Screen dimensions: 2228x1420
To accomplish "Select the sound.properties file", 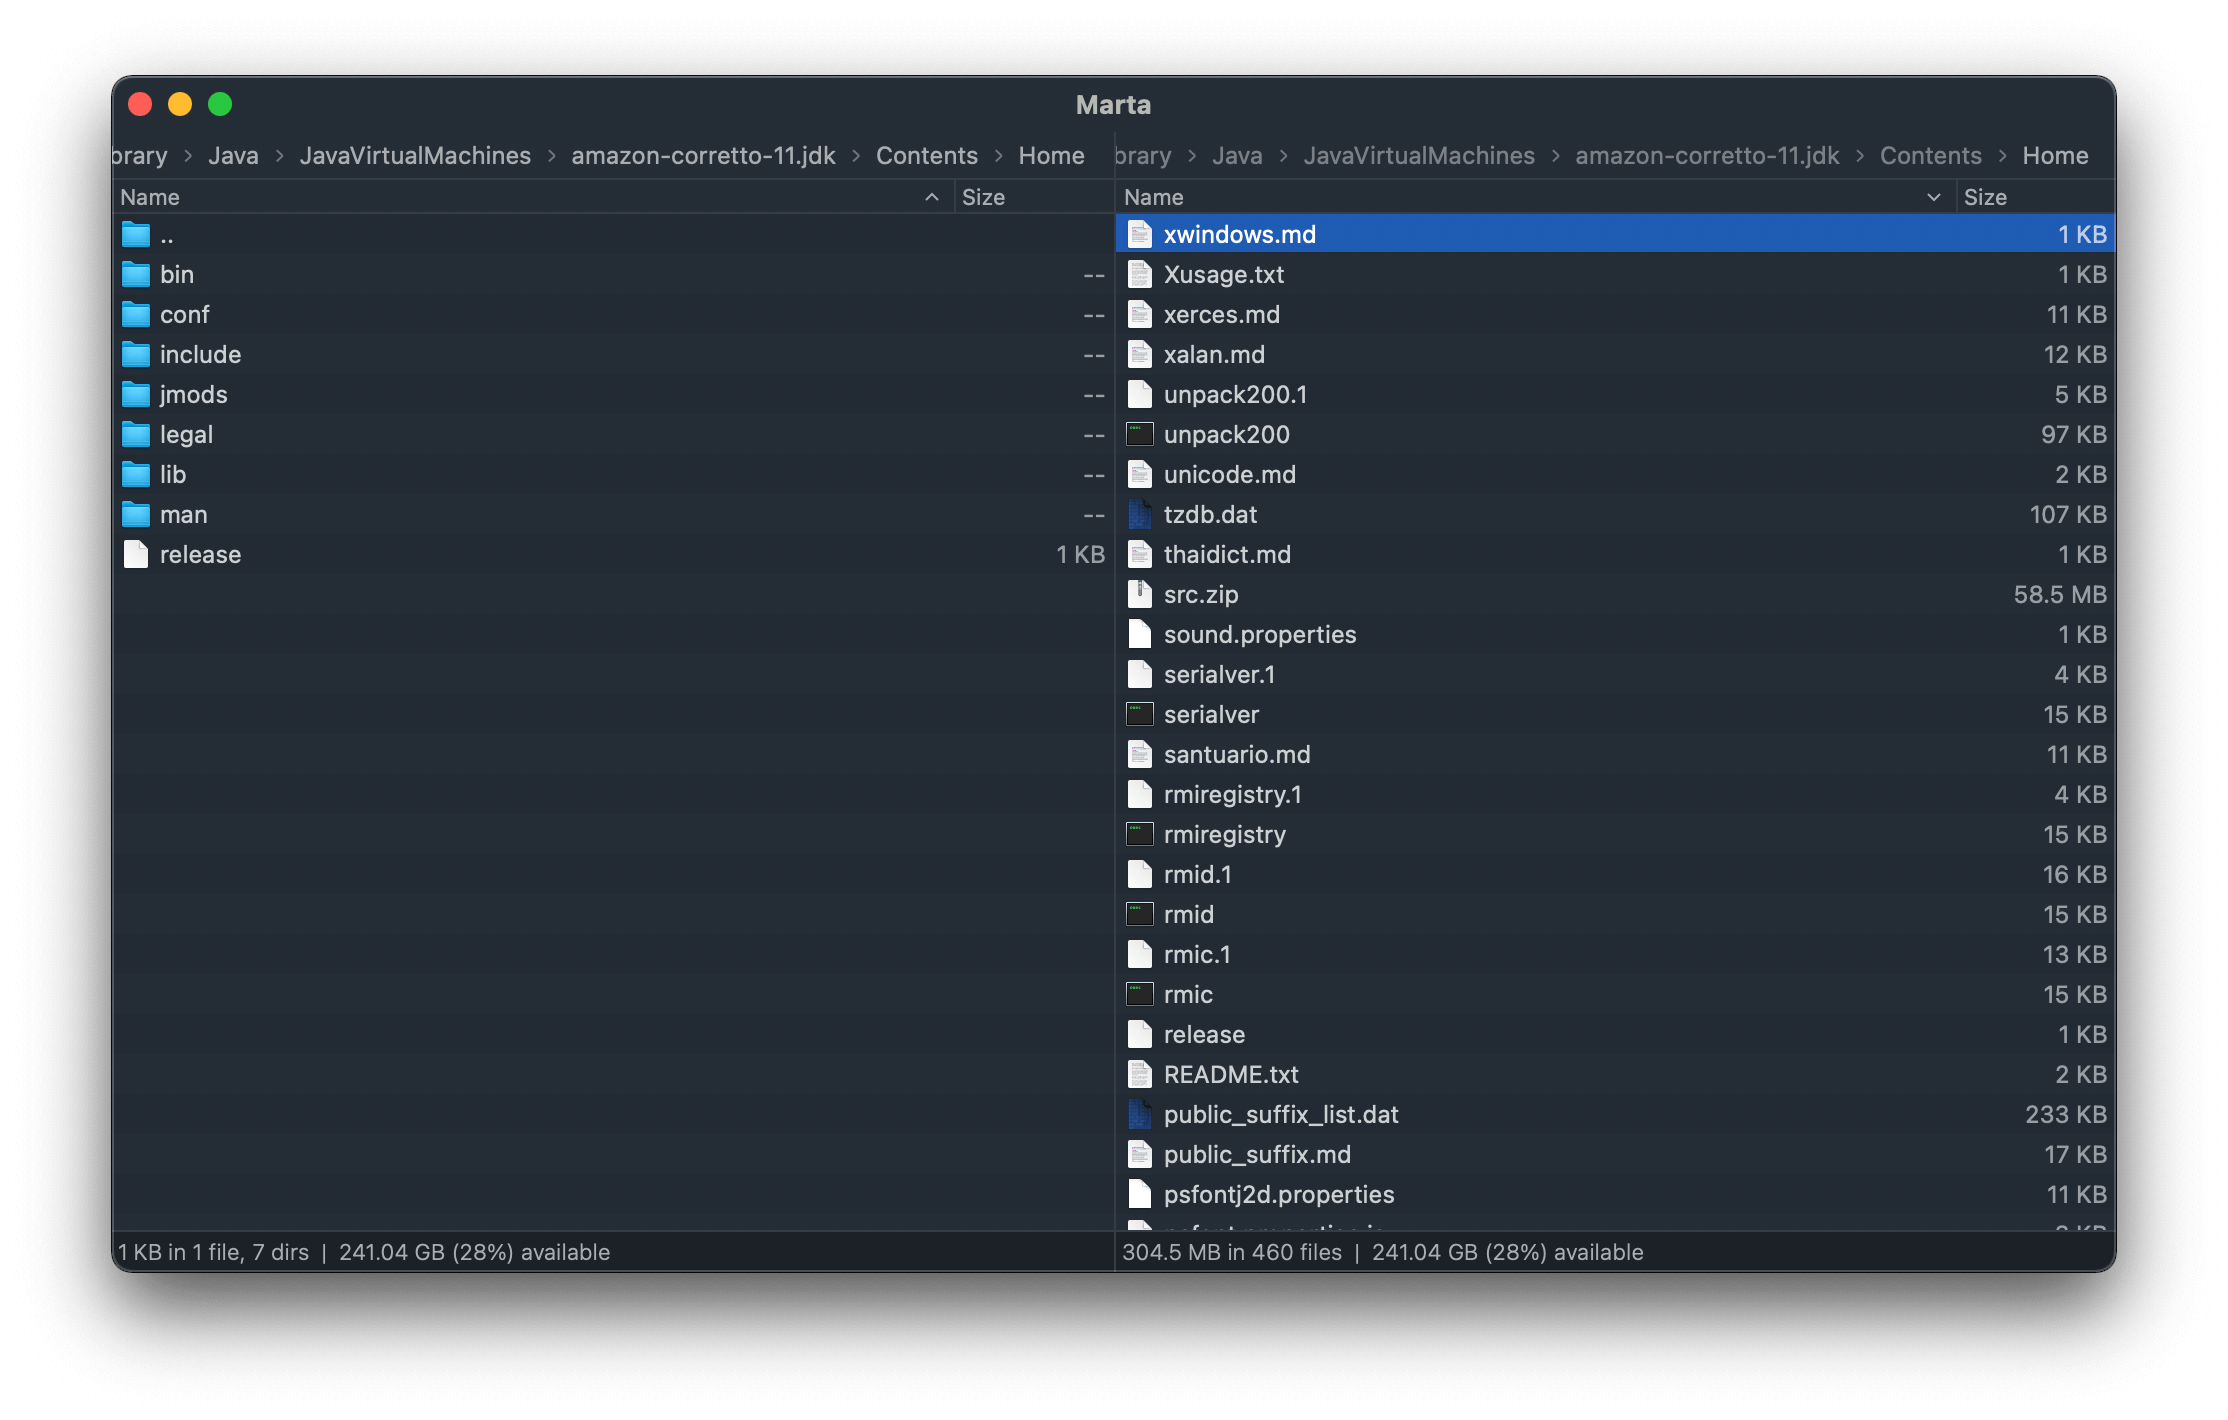I will [1259, 635].
